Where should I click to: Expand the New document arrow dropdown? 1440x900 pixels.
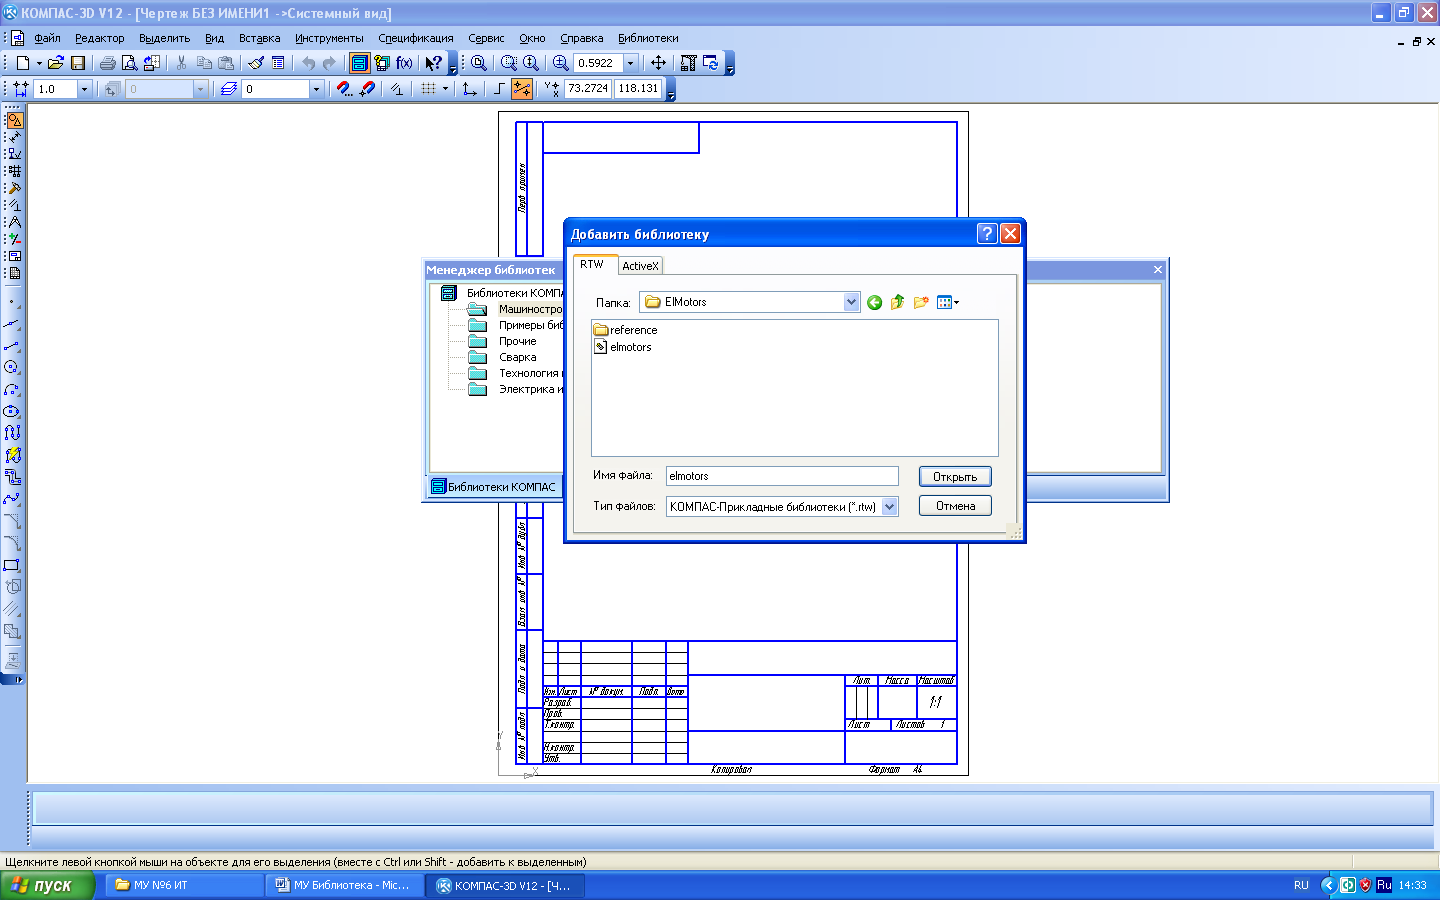(39, 63)
